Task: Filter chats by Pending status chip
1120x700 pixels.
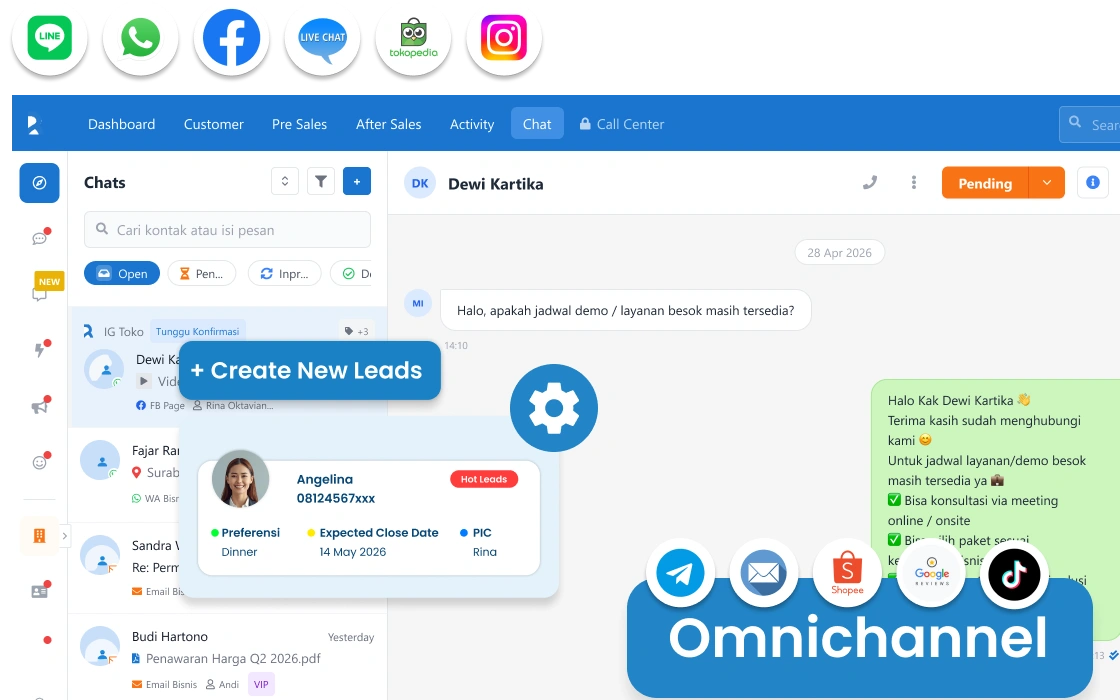Action: (x=201, y=274)
